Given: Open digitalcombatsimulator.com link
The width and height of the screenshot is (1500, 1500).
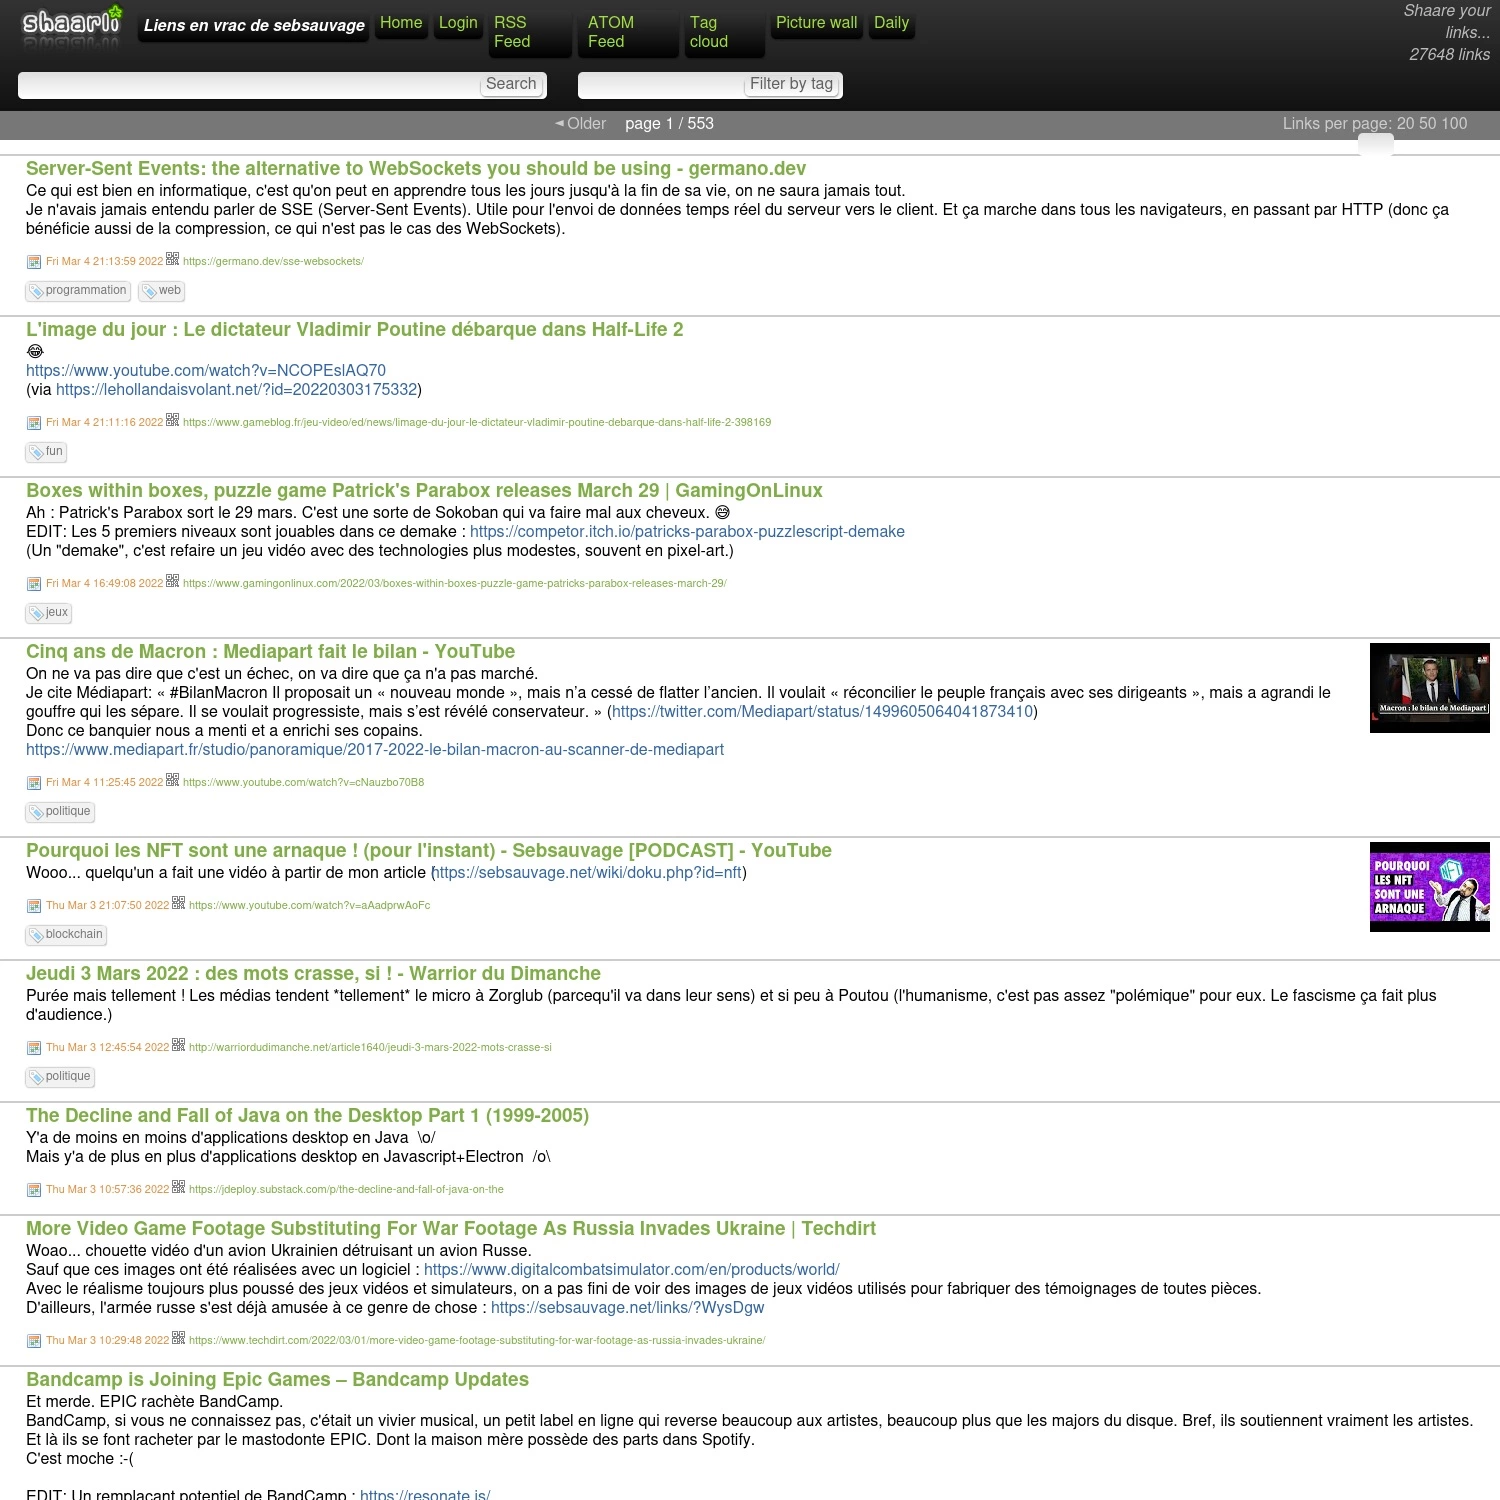Looking at the screenshot, I should [x=632, y=1270].
